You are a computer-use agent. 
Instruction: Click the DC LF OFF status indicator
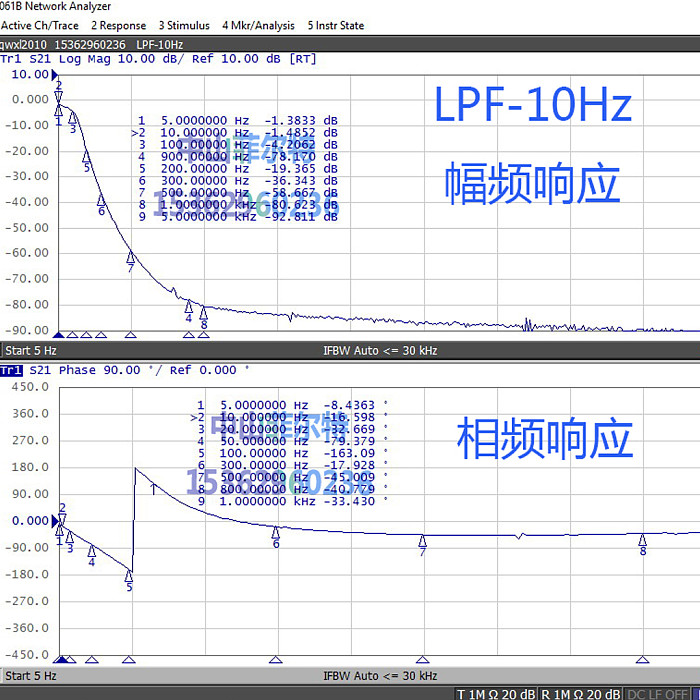(658, 694)
